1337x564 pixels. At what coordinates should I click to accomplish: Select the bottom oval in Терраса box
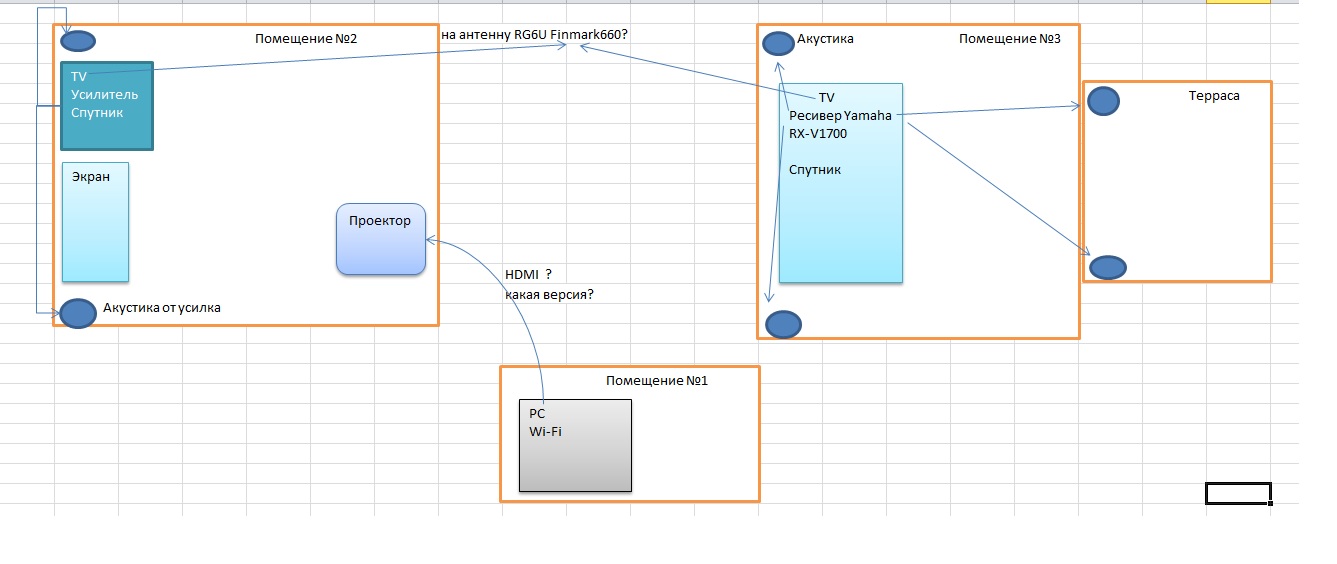click(x=1107, y=267)
